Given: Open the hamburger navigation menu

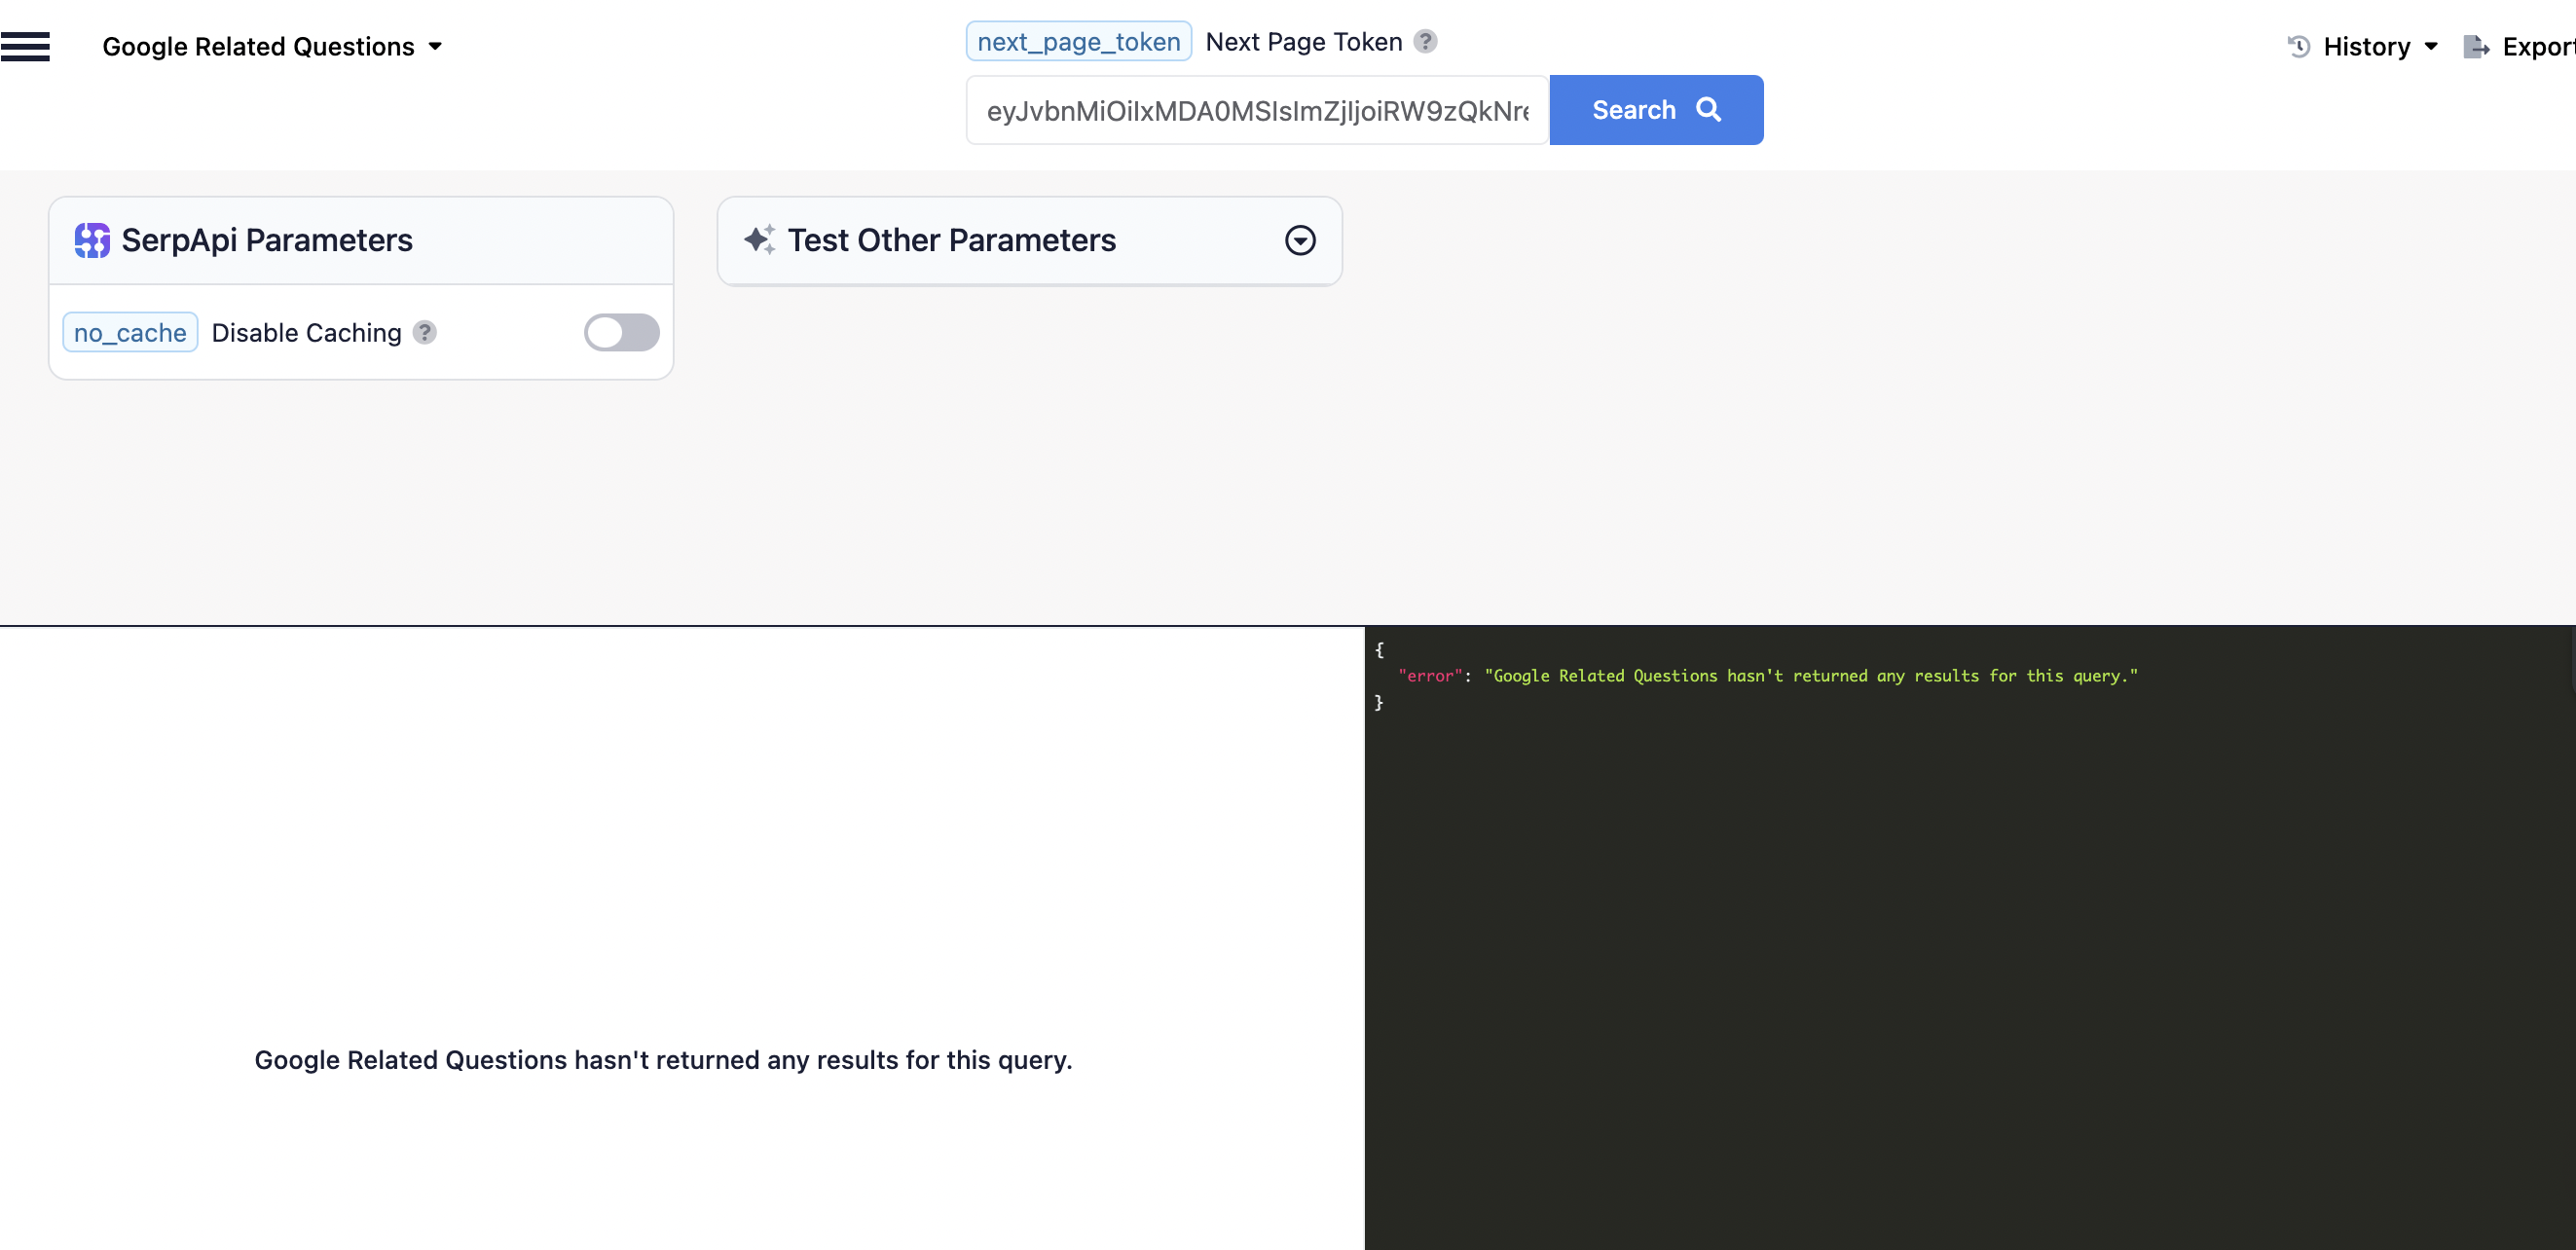Looking at the screenshot, I should pyautogui.click(x=26, y=46).
